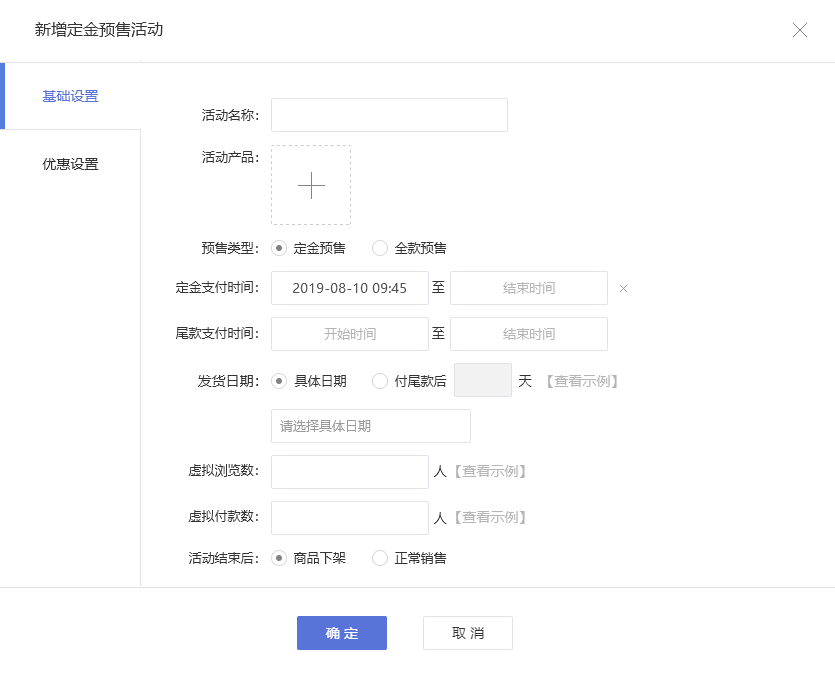Screen dimensions: 835x677
Task: Click the plus icon to add activity product
Action: (x=311, y=185)
